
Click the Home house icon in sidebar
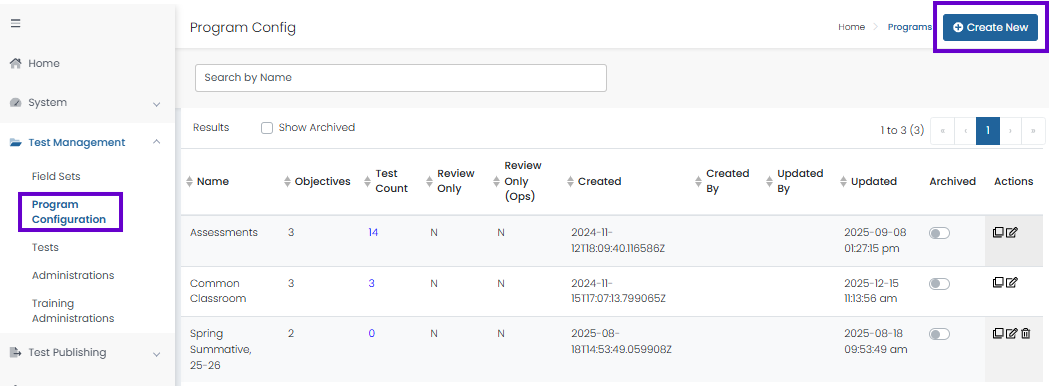click(16, 64)
